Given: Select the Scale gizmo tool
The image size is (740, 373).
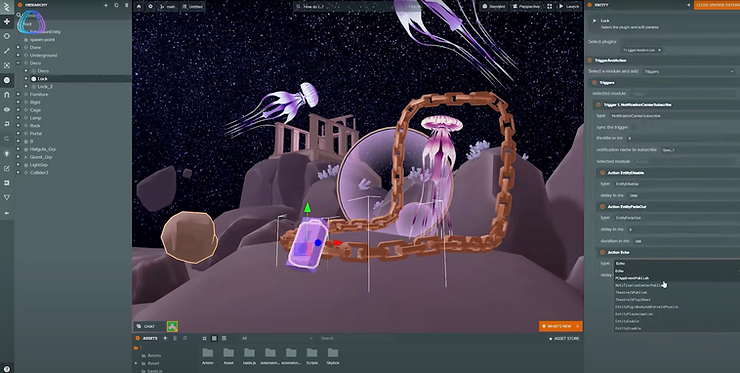Looking at the screenshot, I should pyautogui.click(x=7, y=51).
